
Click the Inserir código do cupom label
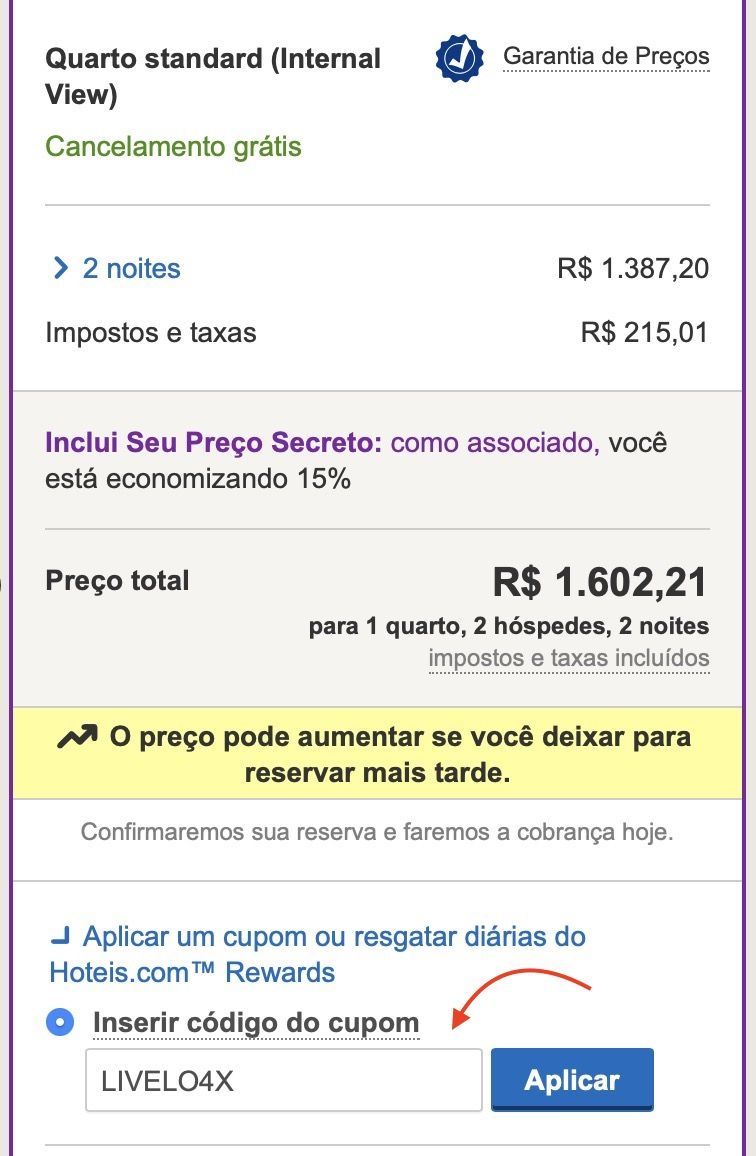(255, 1023)
